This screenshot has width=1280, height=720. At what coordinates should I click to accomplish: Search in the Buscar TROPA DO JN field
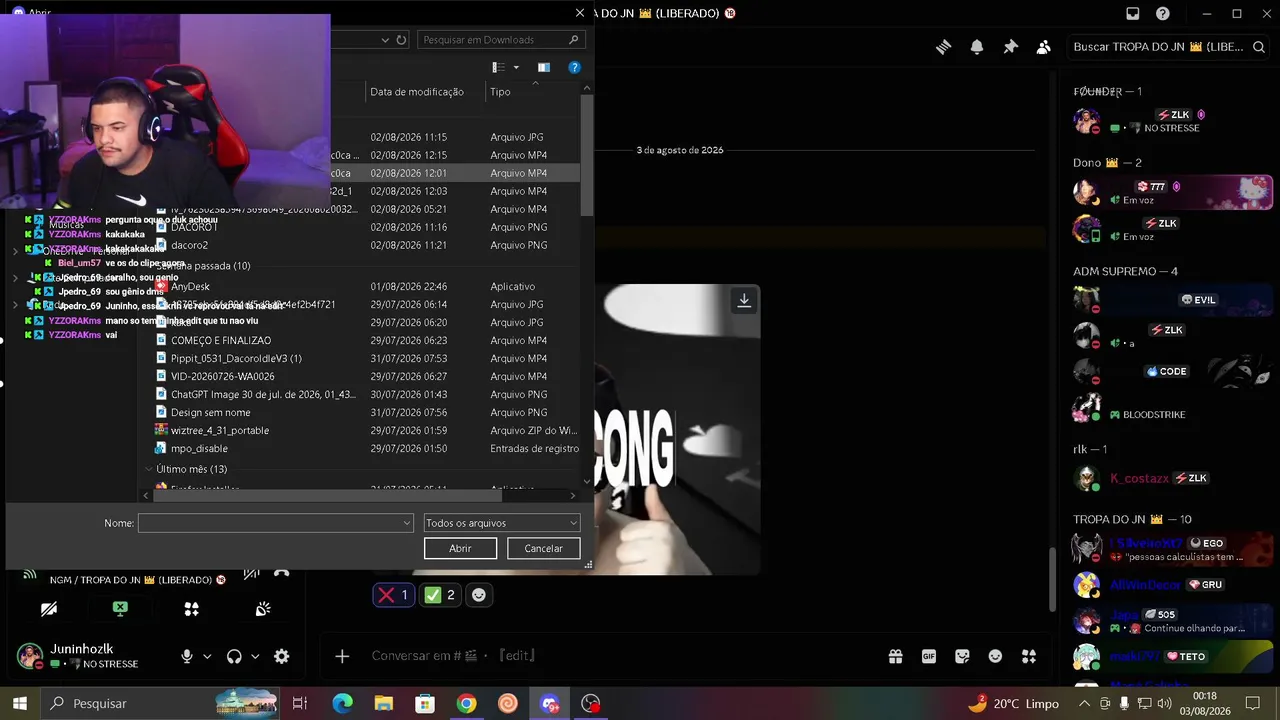point(1166,47)
